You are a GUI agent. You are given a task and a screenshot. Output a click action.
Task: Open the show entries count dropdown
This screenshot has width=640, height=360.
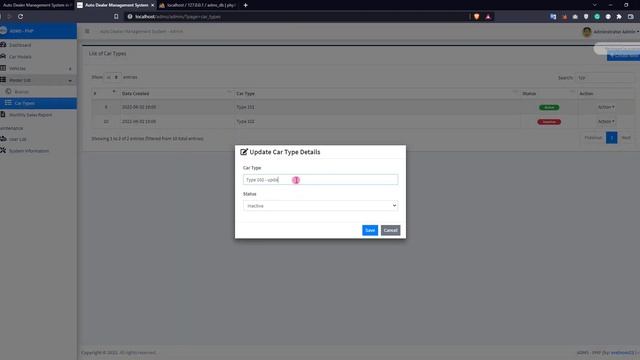(112, 77)
